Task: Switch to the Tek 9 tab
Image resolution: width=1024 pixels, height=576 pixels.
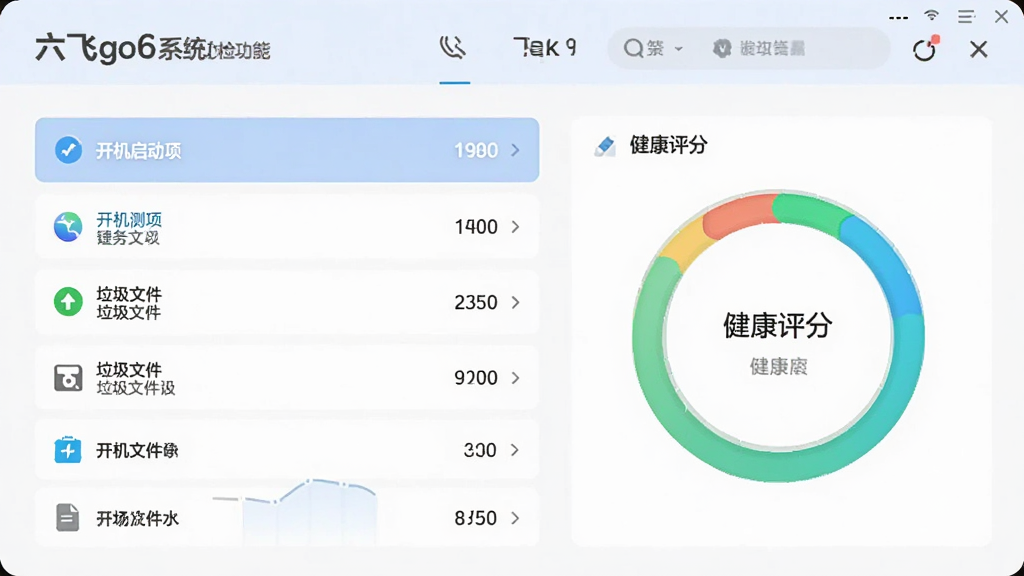Action: [x=545, y=47]
